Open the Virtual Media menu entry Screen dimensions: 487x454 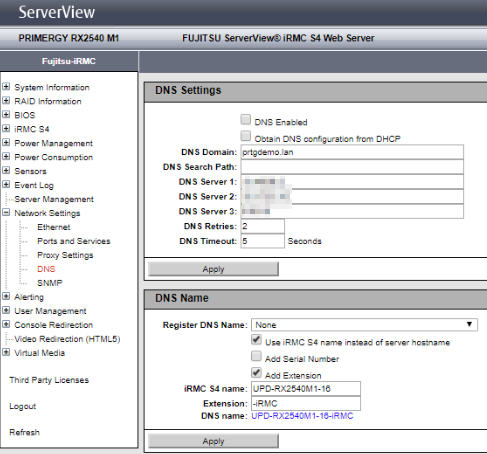click(39, 353)
